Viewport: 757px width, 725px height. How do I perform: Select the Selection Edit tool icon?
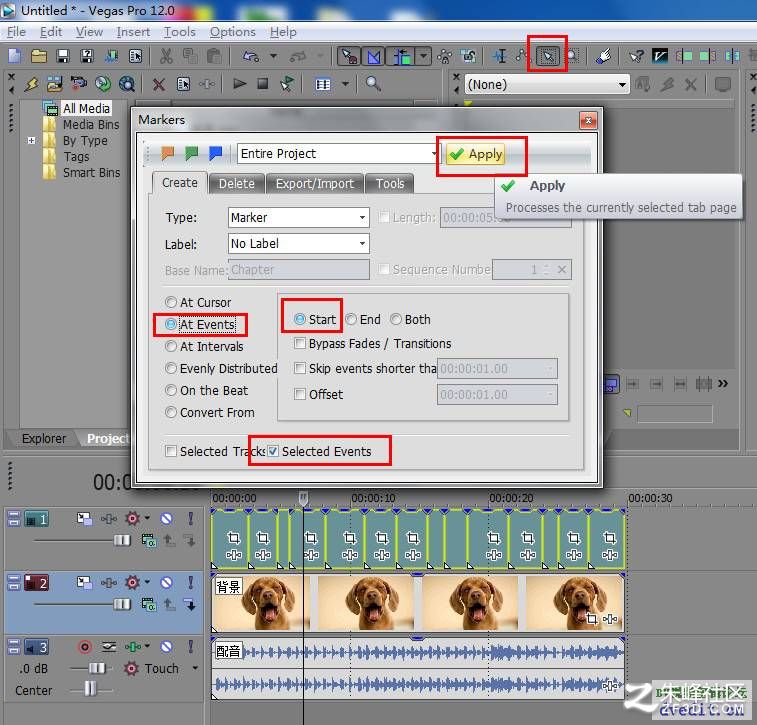pos(547,56)
